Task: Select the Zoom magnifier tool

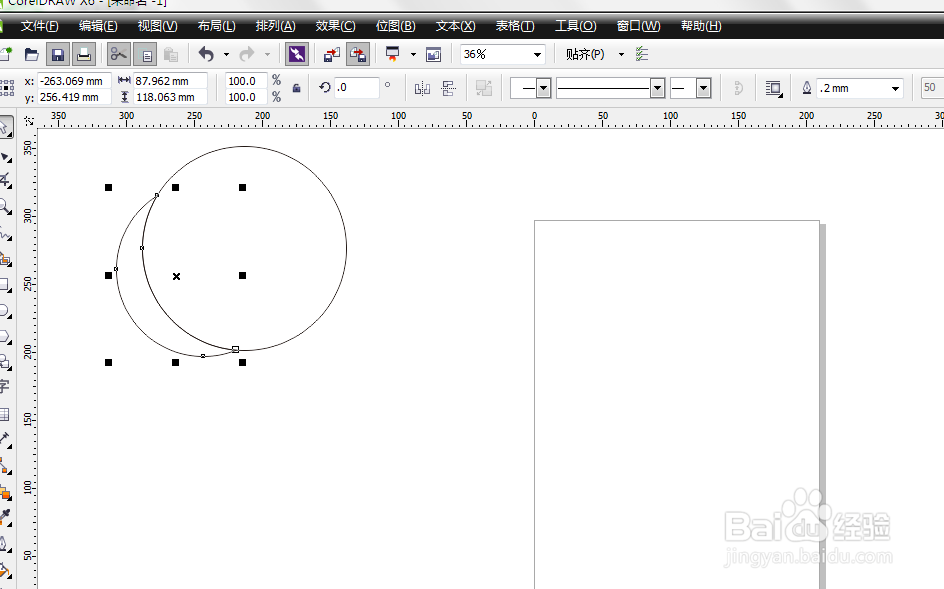Action: pos(5,207)
